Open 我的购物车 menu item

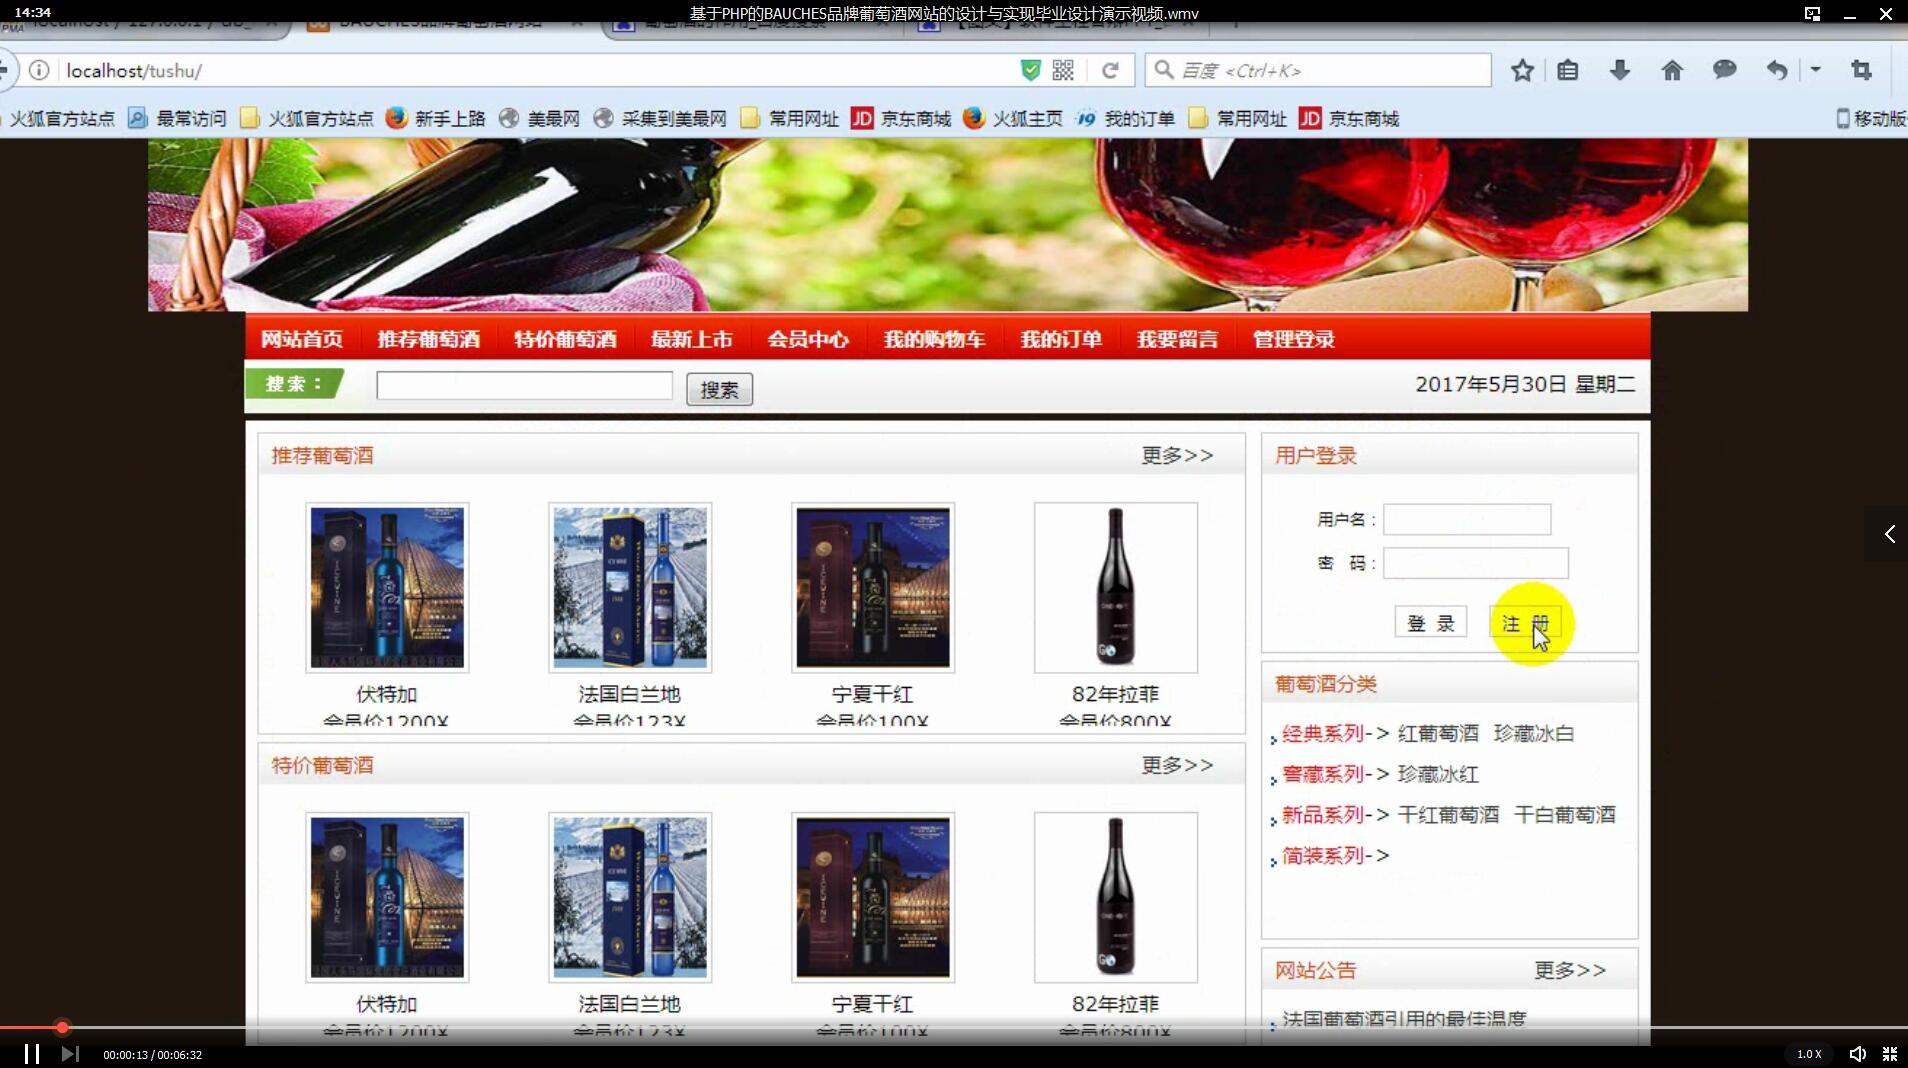point(934,339)
